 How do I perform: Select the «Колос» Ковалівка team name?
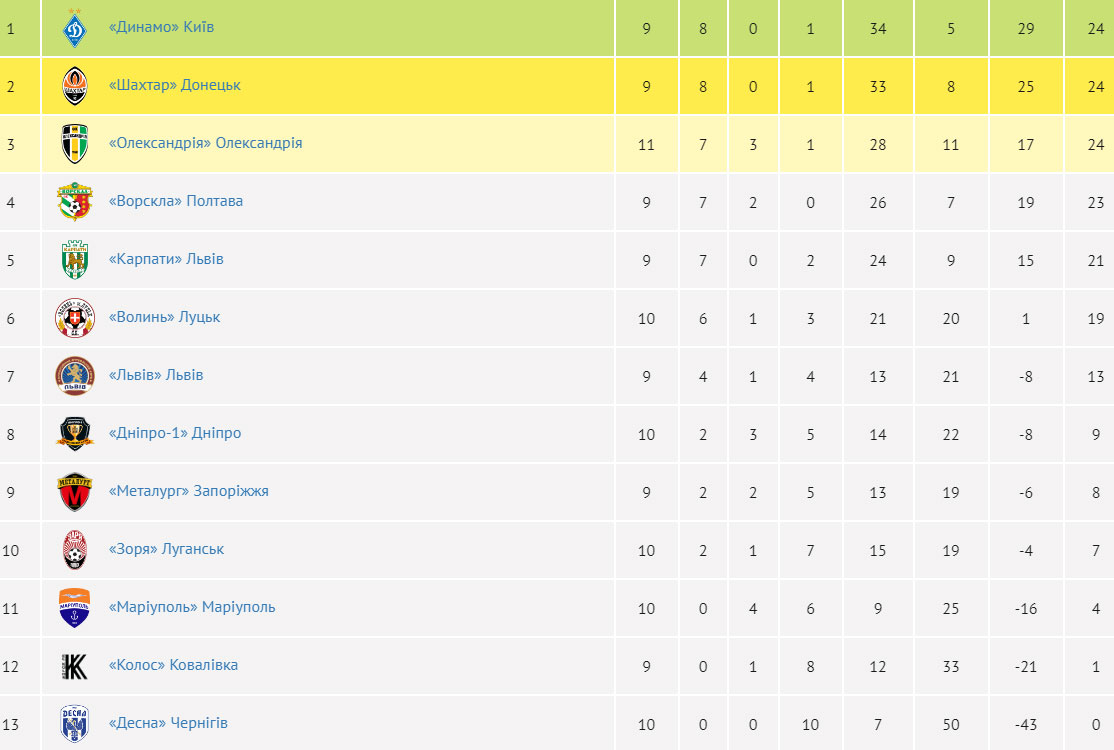[173, 665]
